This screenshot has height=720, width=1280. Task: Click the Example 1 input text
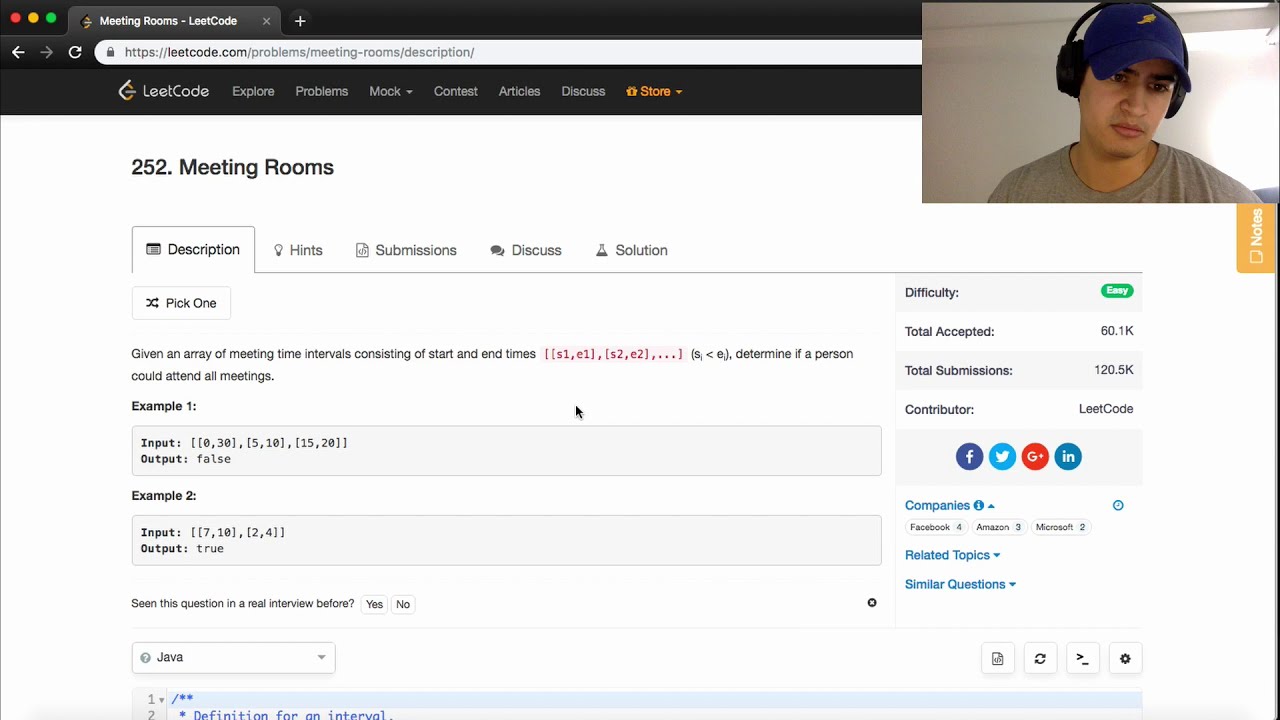tap(244, 443)
